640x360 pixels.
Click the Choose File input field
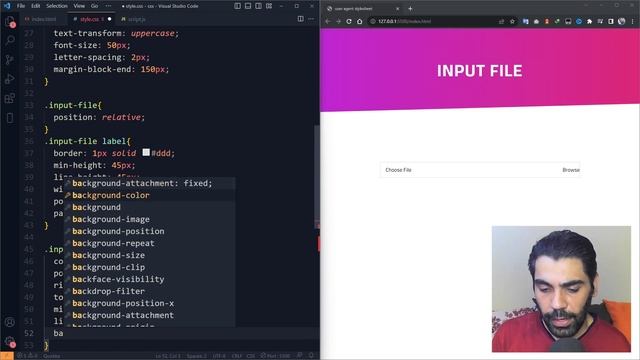point(480,170)
